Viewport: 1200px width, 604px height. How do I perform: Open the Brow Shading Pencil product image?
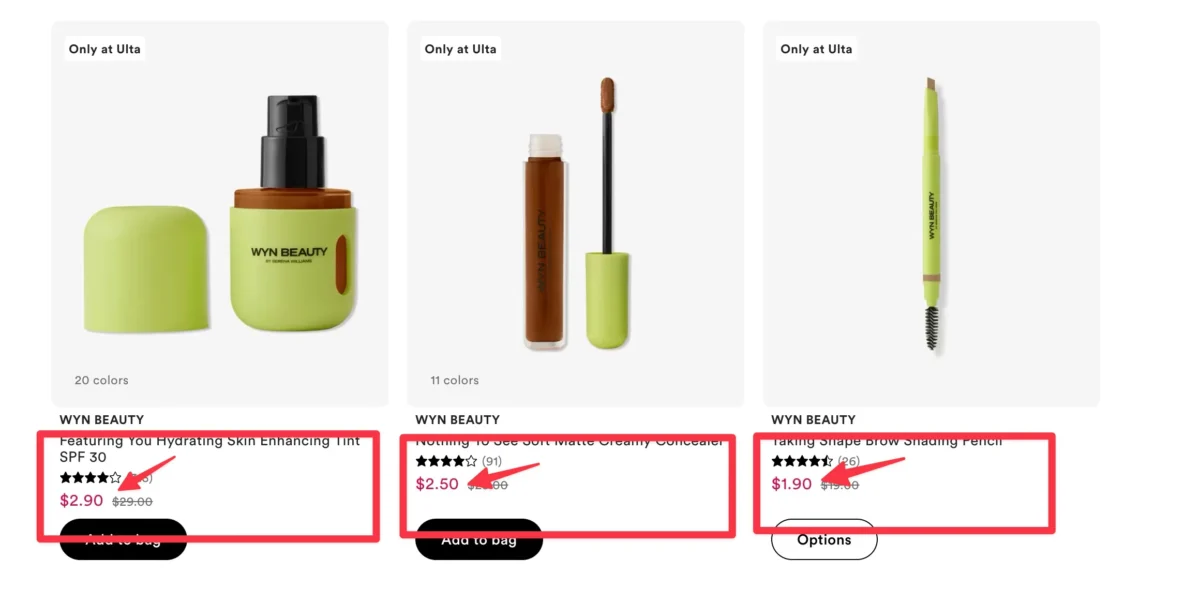932,213
